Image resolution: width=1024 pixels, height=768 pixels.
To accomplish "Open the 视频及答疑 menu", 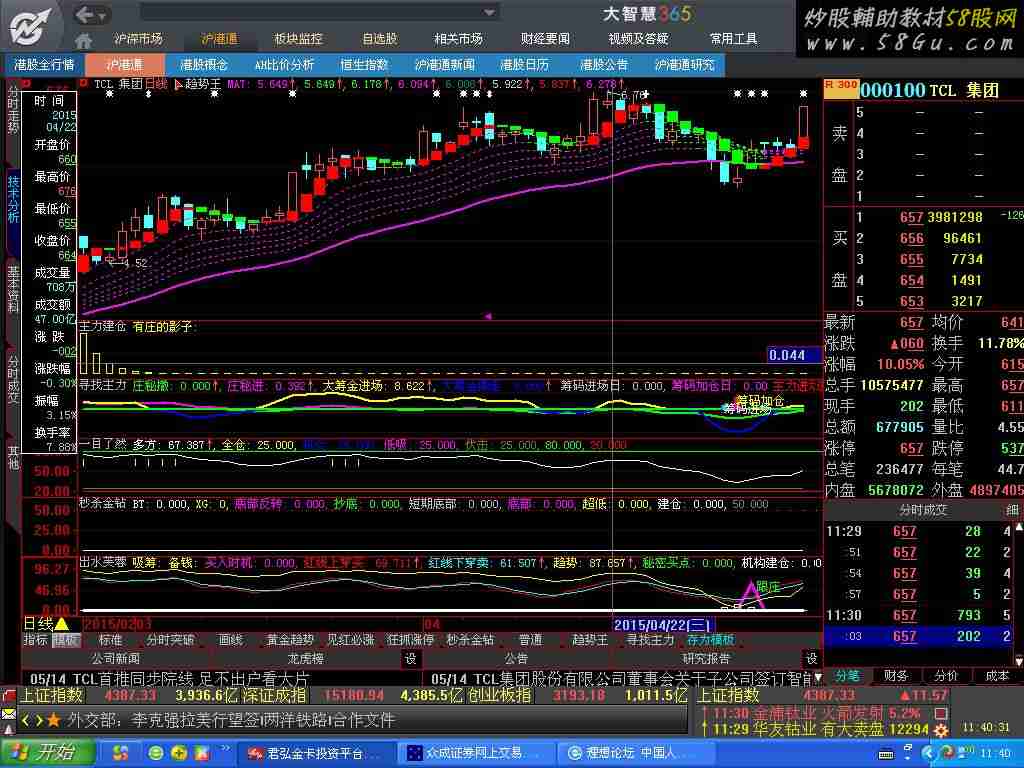I will pos(638,39).
